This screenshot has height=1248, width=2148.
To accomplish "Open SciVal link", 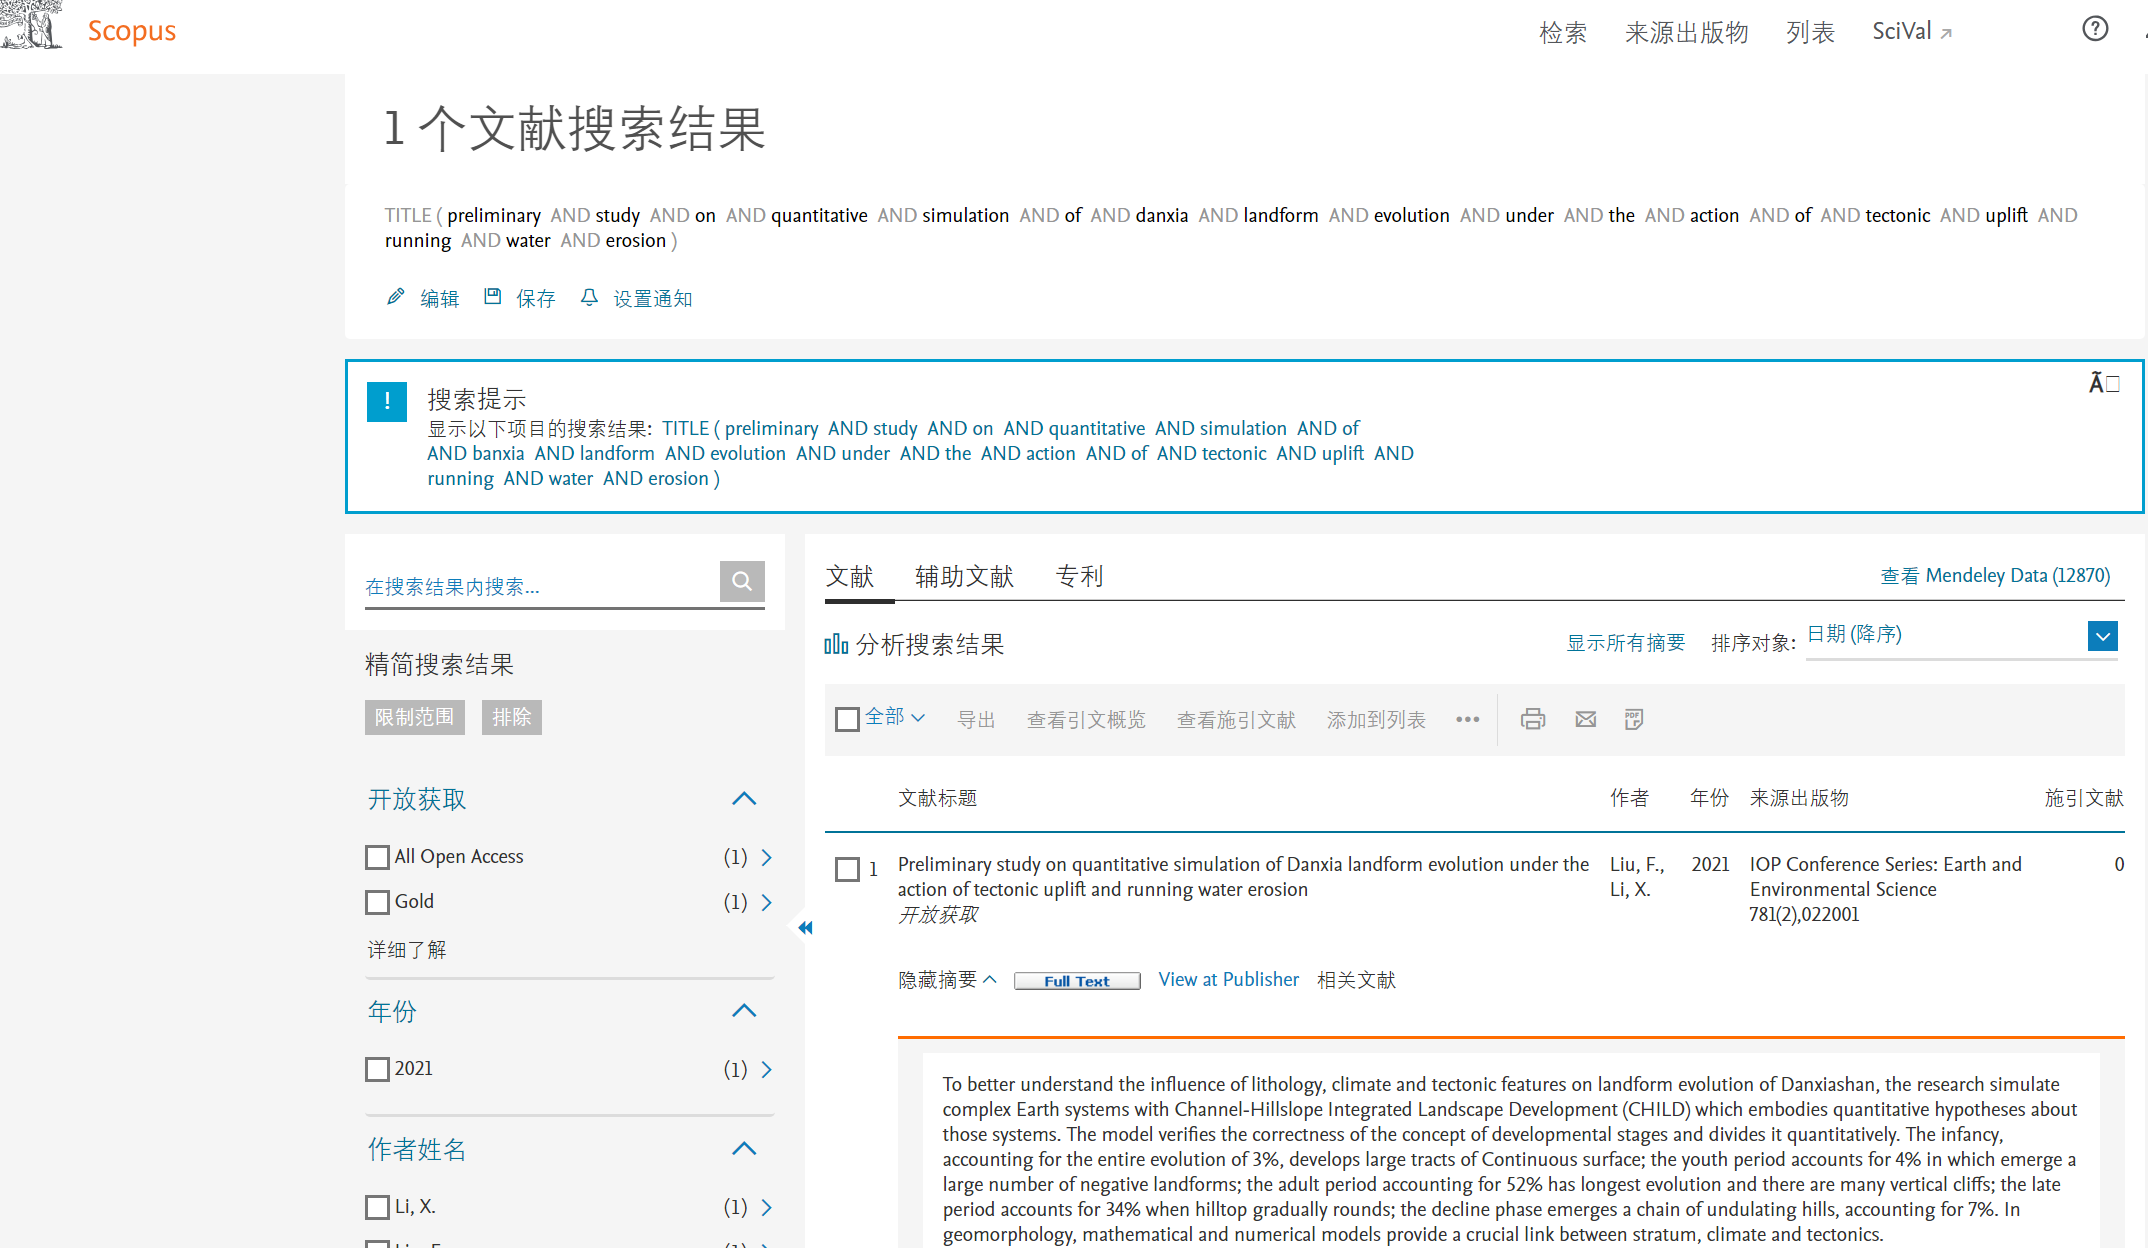I will coord(1912,32).
